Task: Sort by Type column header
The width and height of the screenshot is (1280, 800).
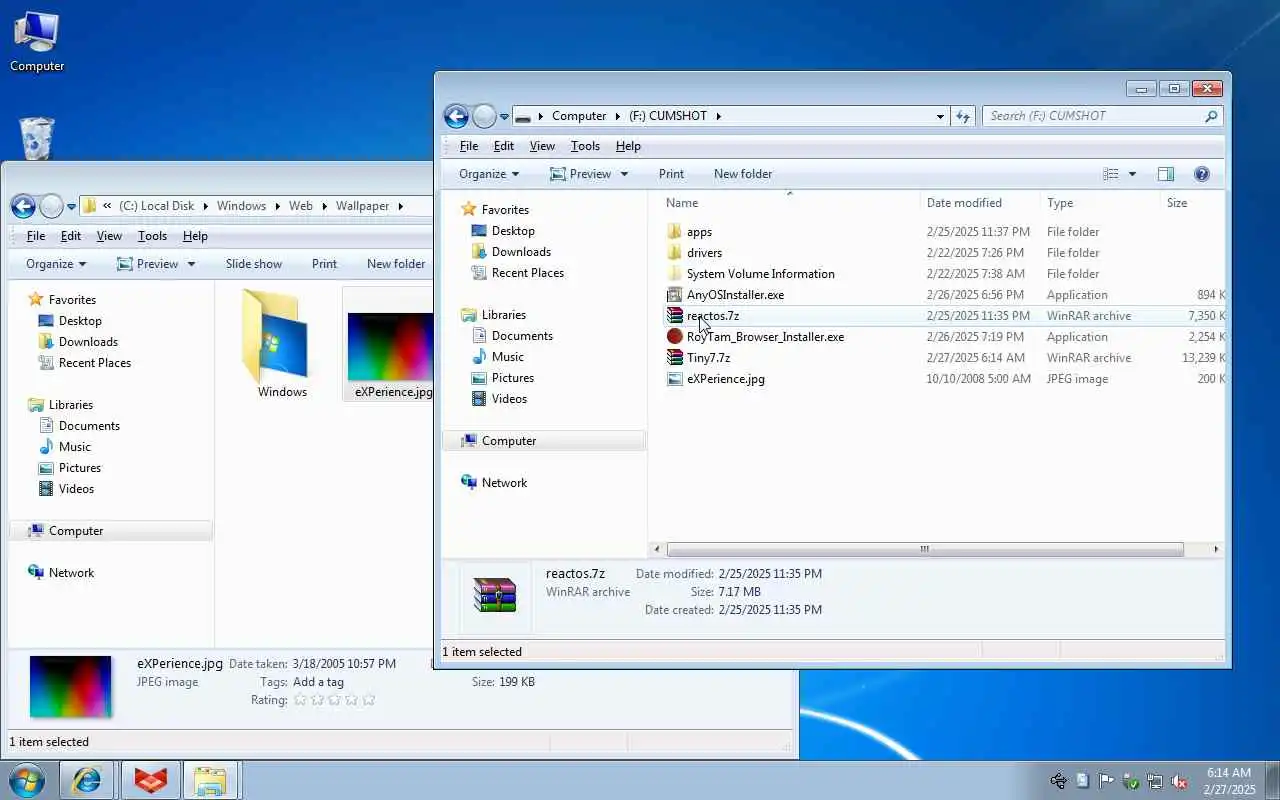Action: click(1060, 203)
